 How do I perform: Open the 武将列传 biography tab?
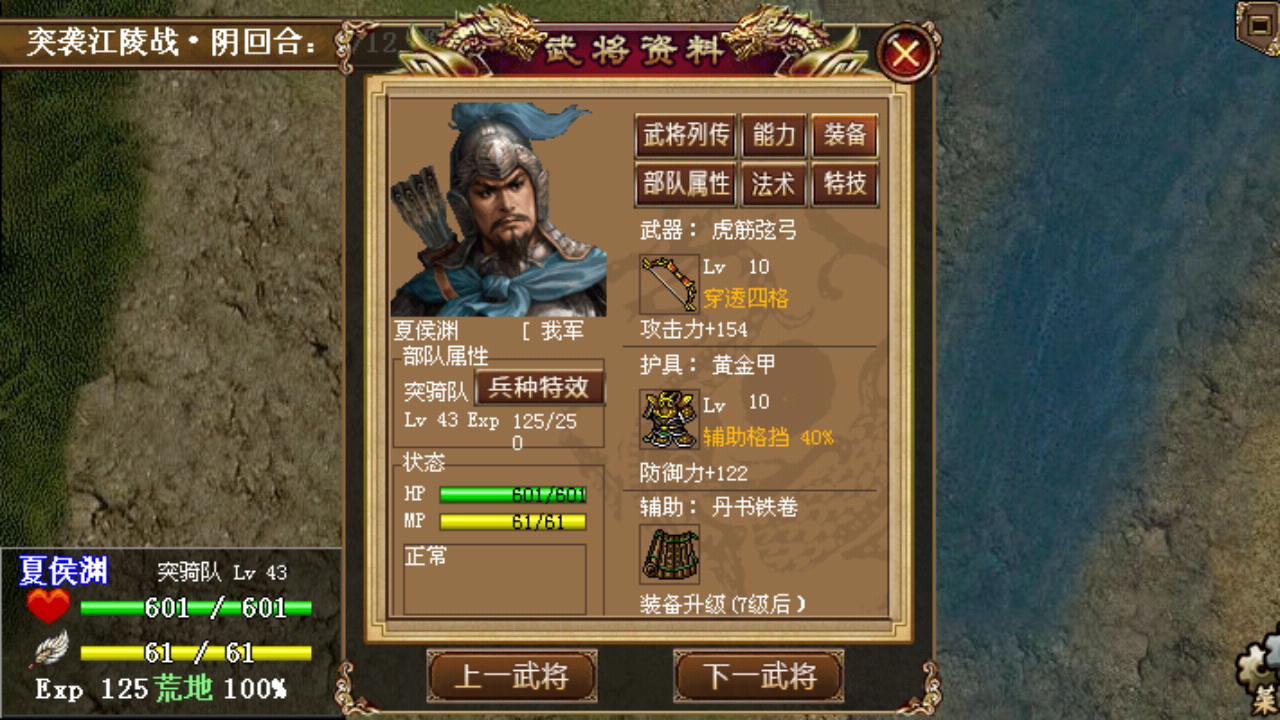(x=685, y=136)
